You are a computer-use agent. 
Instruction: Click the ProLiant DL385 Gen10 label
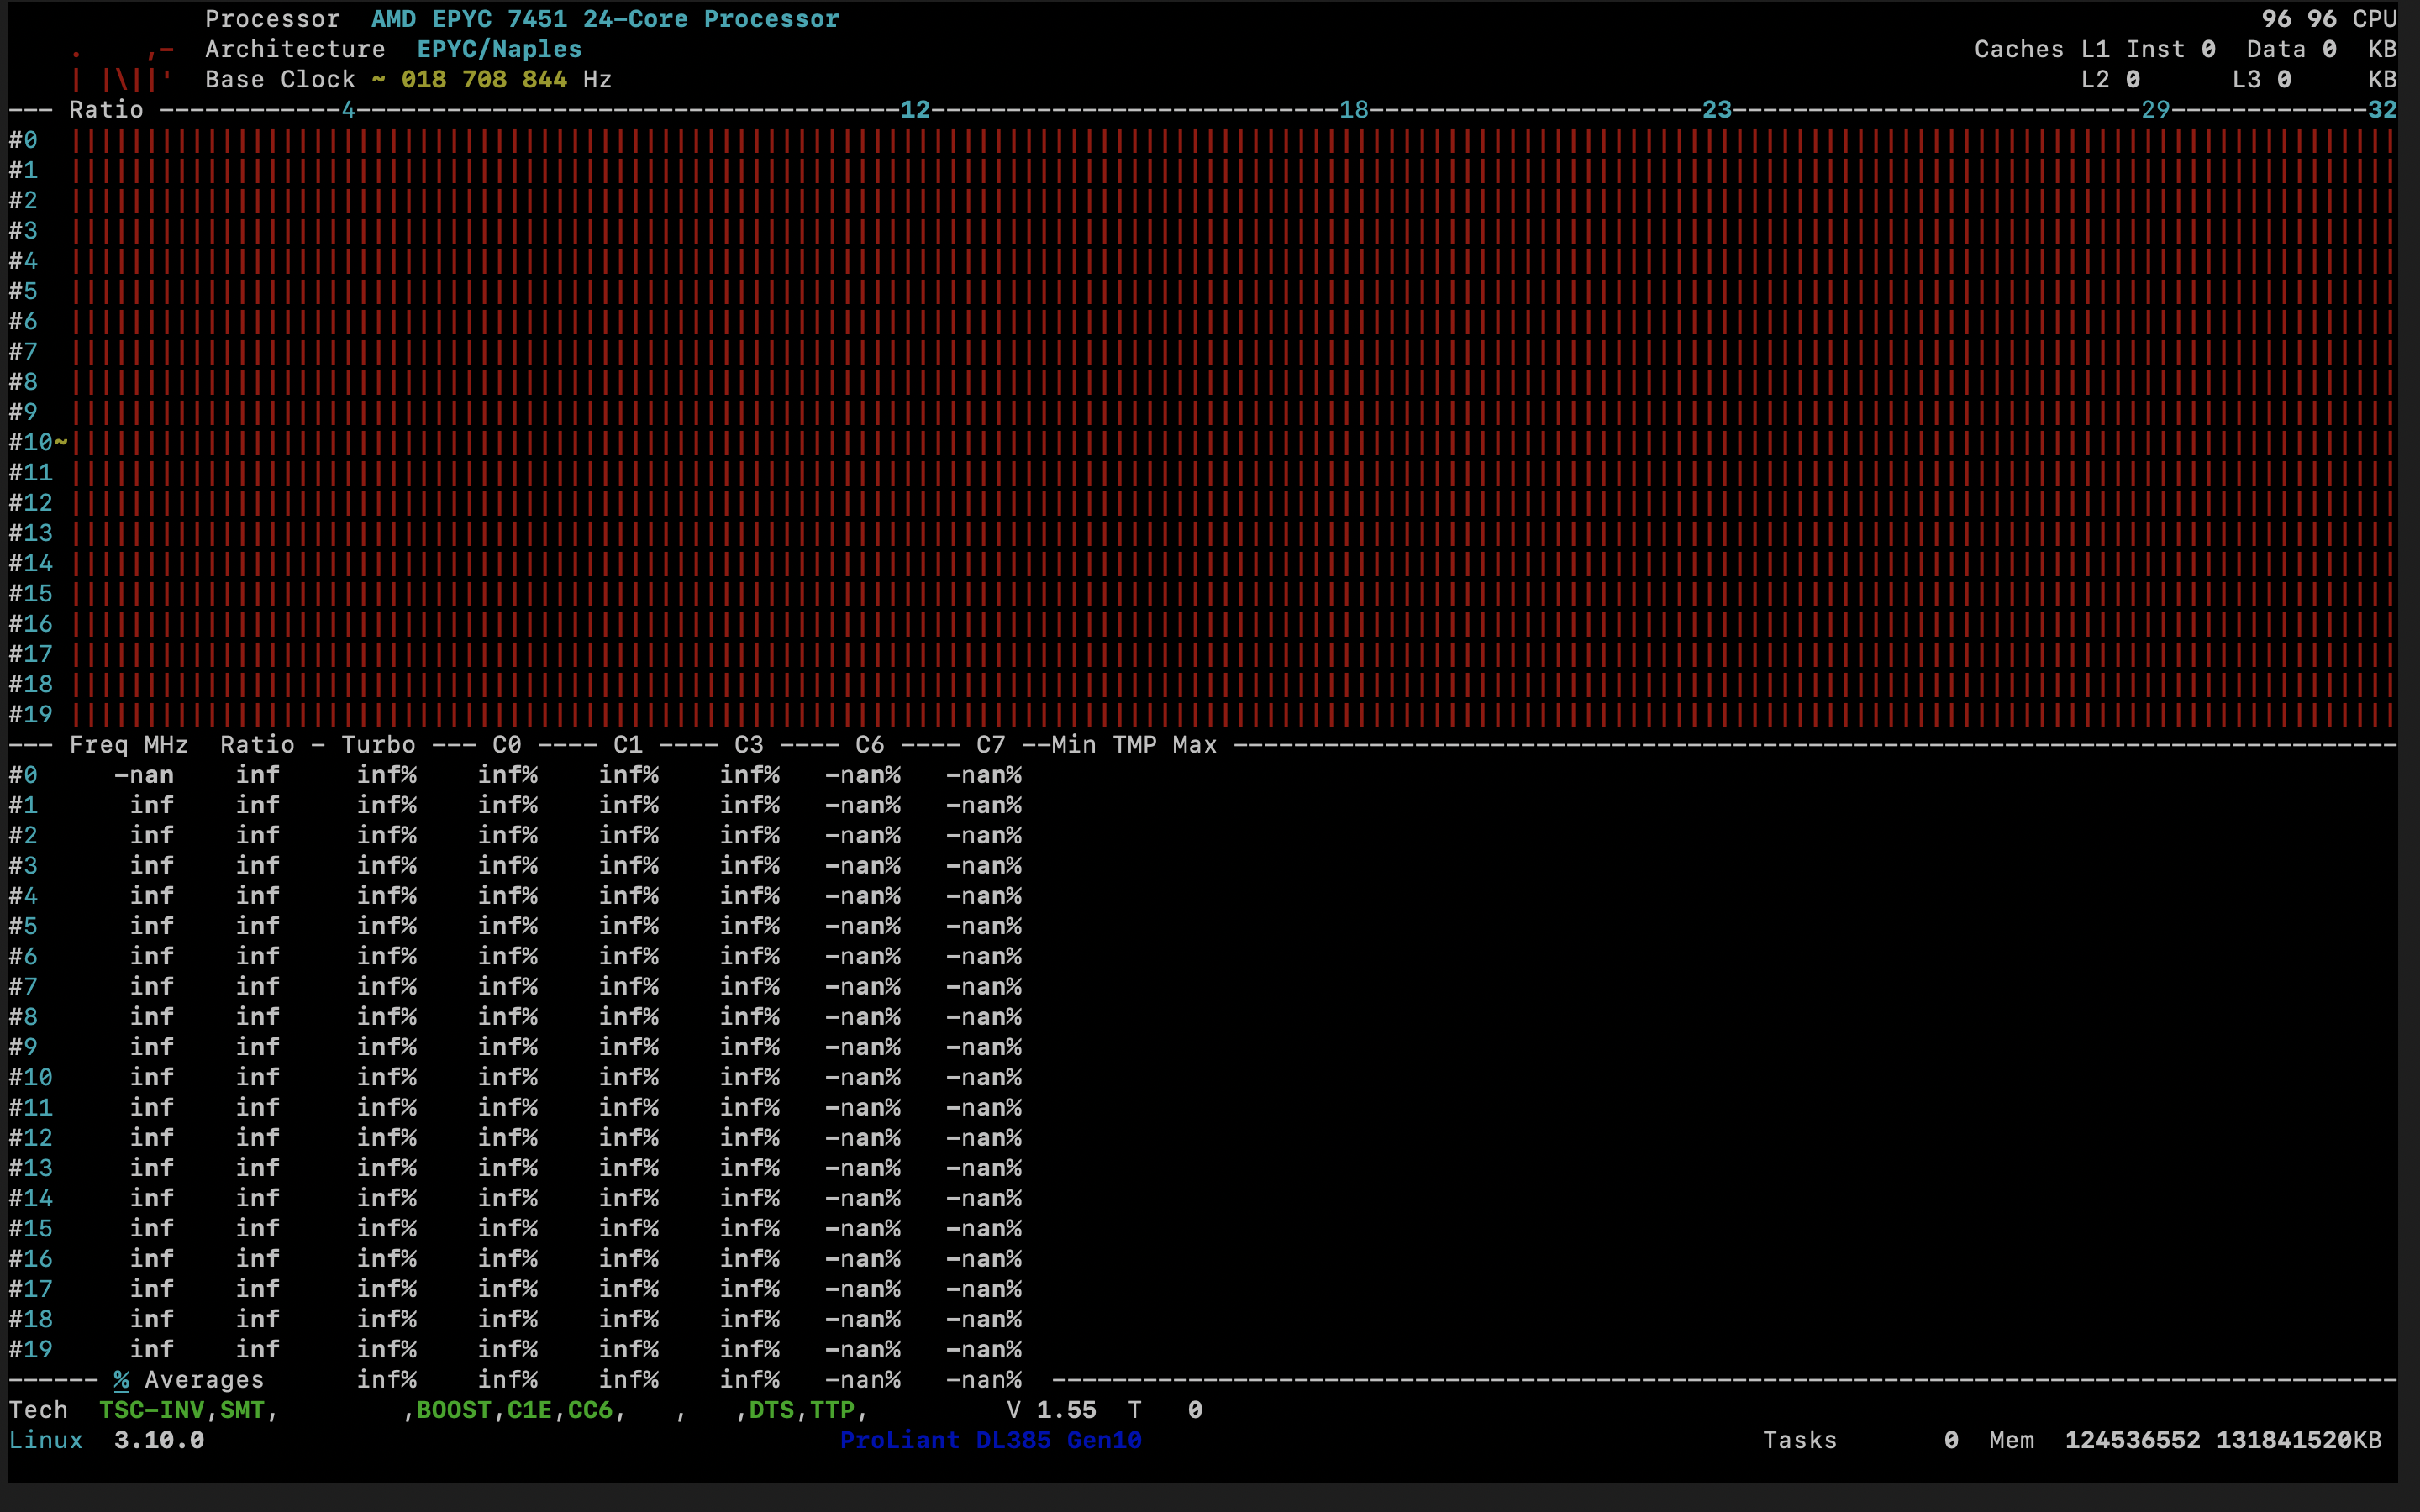click(993, 1440)
